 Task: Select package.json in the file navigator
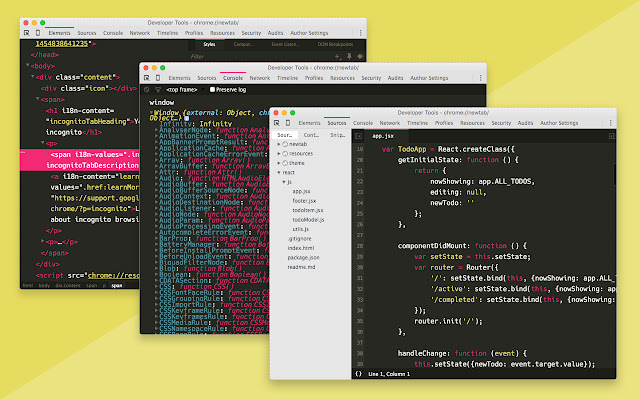[305, 257]
